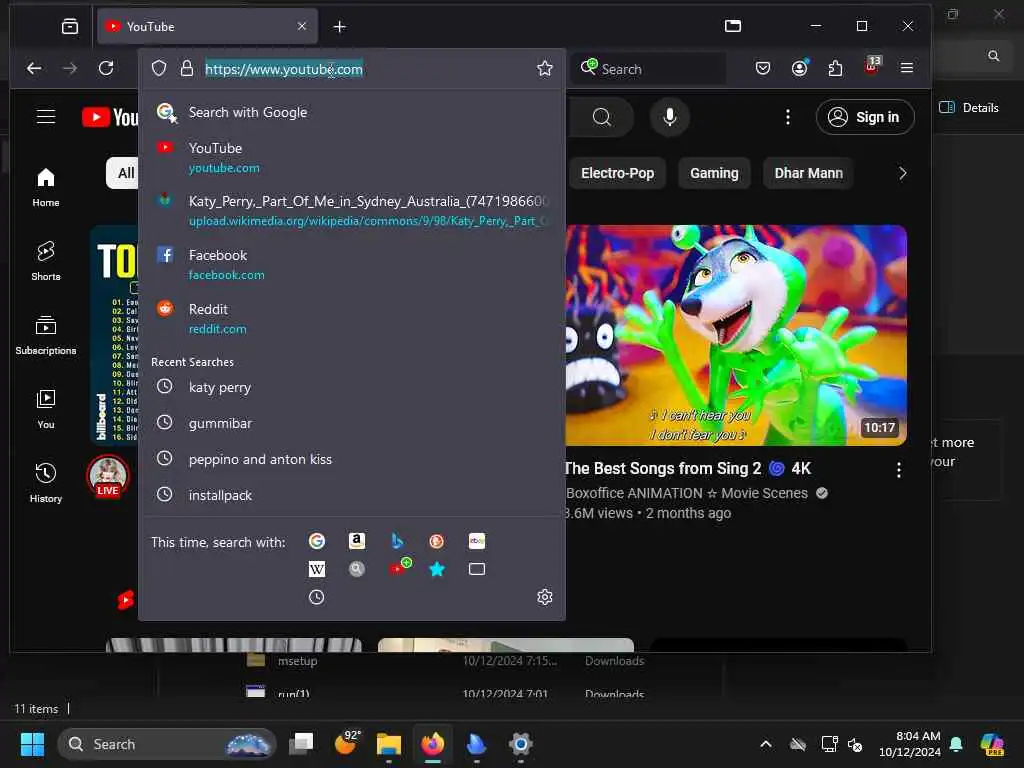Open Subscriptions in the sidebar
1024x768 pixels.
pos(46,334)
